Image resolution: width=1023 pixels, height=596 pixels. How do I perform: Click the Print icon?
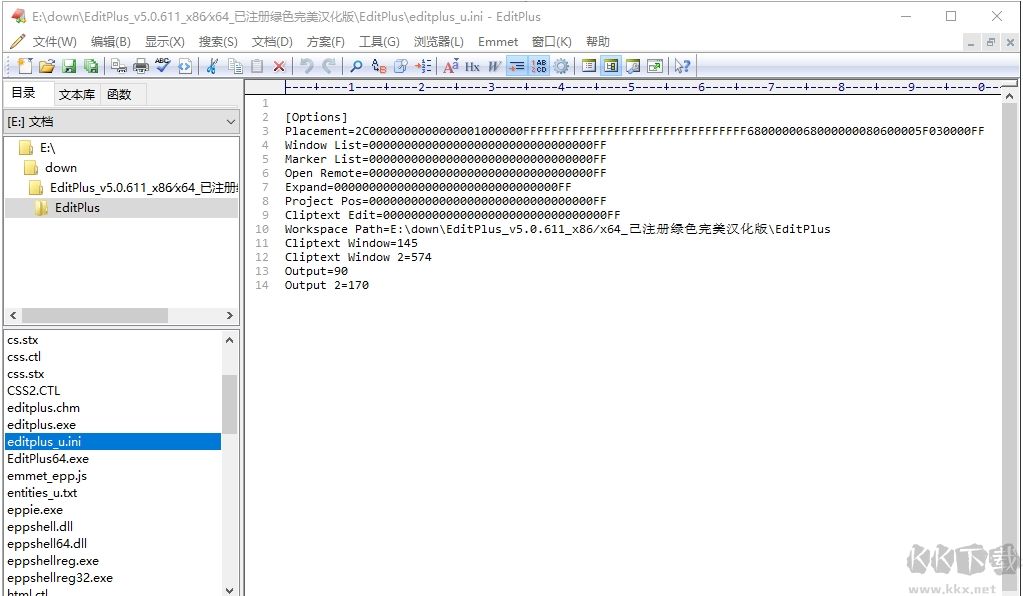141,66
